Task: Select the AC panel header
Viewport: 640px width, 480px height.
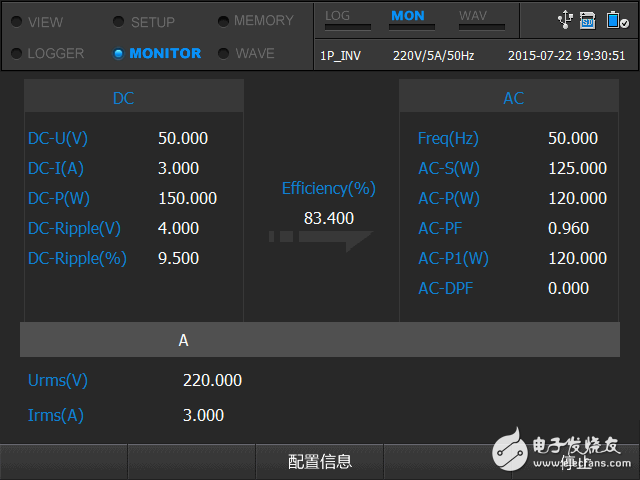Action: (x=513, y=98)
